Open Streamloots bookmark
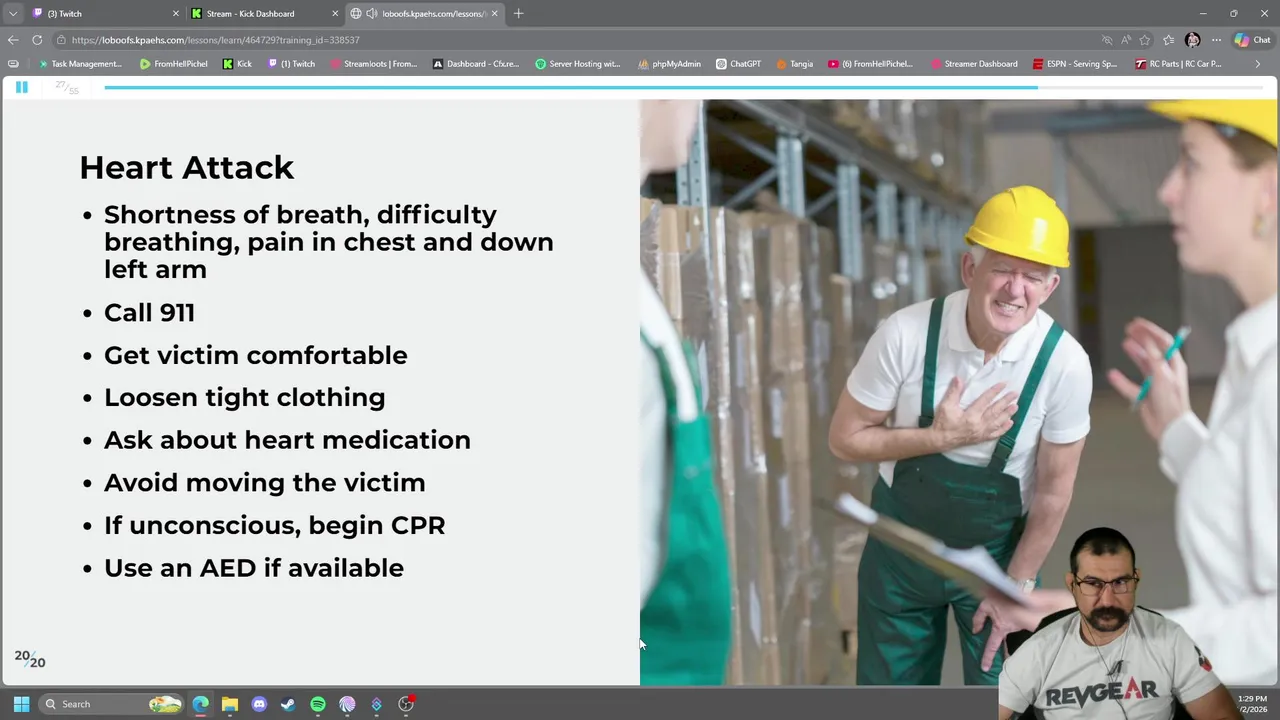1280x720 pixels. pyautogui.click(x=373, y=64)
